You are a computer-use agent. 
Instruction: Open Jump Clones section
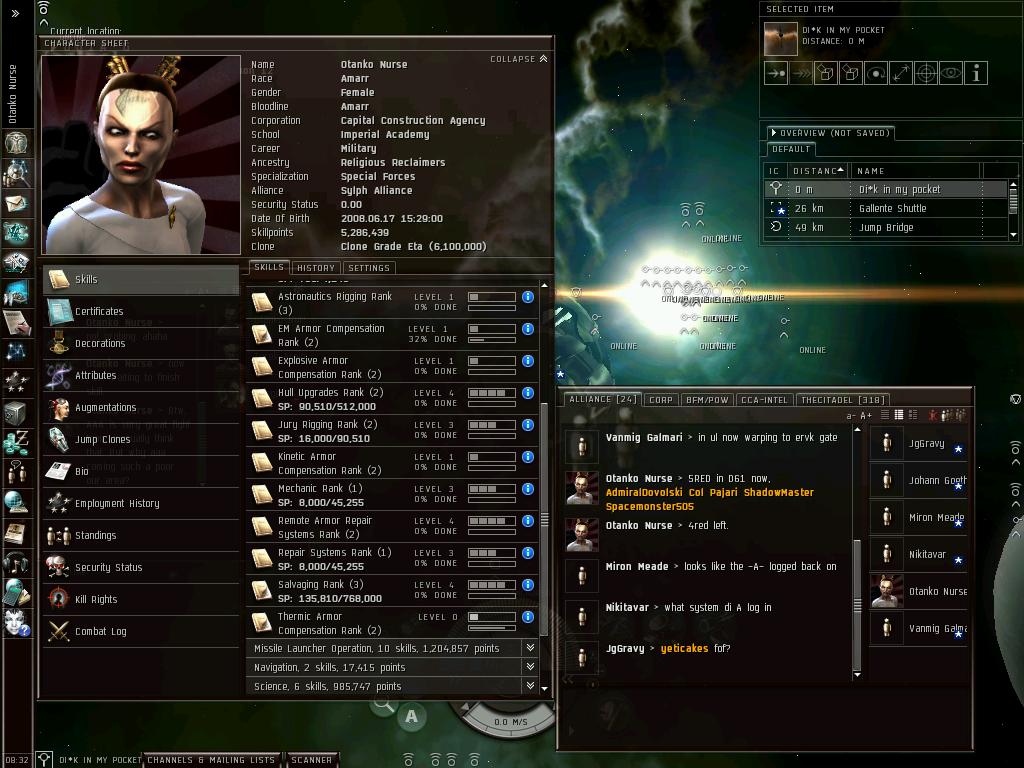141,440
